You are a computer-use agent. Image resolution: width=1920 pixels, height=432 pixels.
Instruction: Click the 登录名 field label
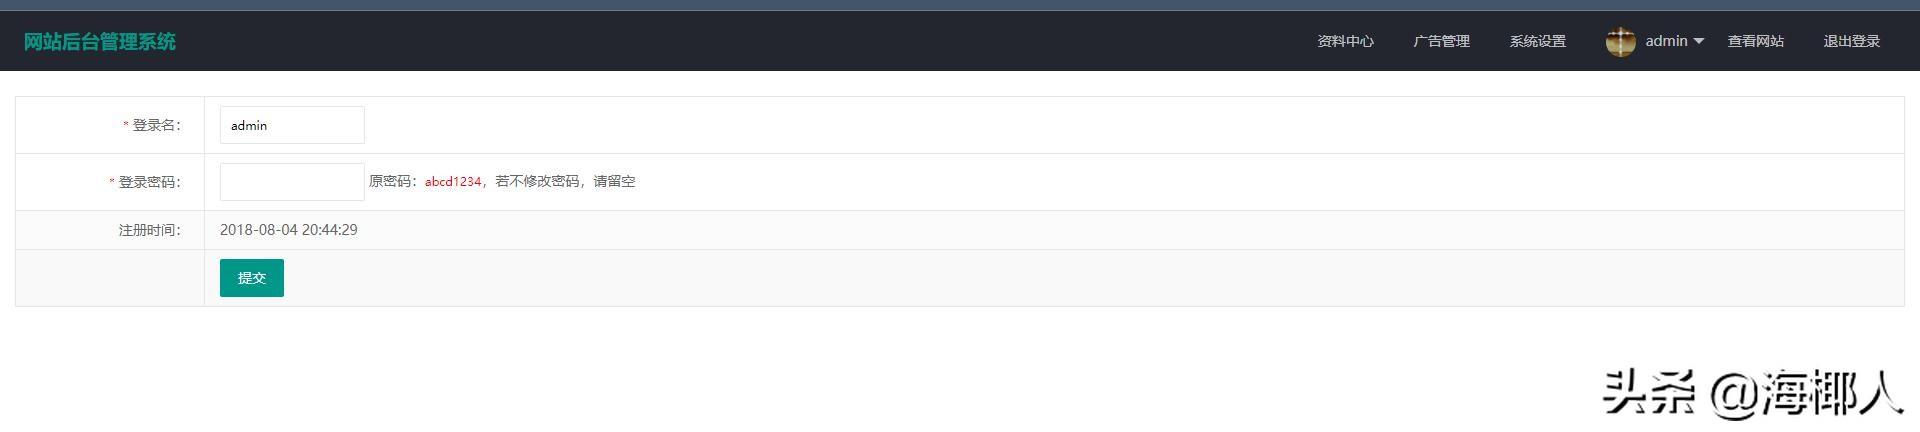point(157,125)
